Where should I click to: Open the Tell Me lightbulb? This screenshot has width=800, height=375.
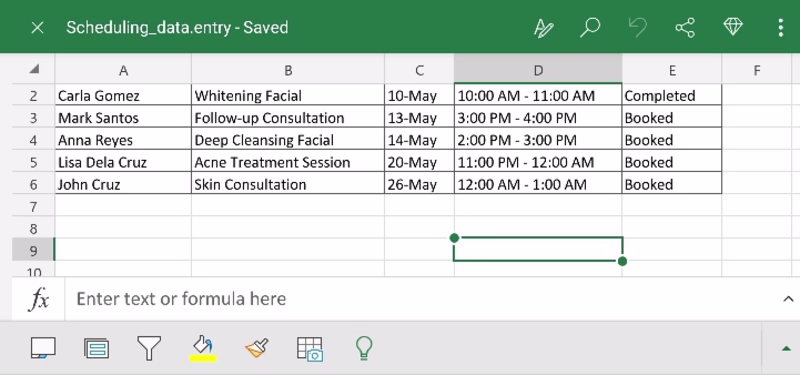coord(363,348)
